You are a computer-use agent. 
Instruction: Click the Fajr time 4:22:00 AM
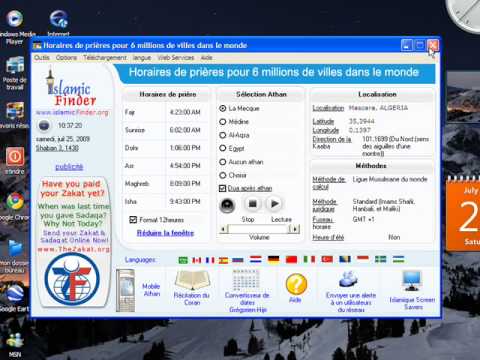(185, 112)
